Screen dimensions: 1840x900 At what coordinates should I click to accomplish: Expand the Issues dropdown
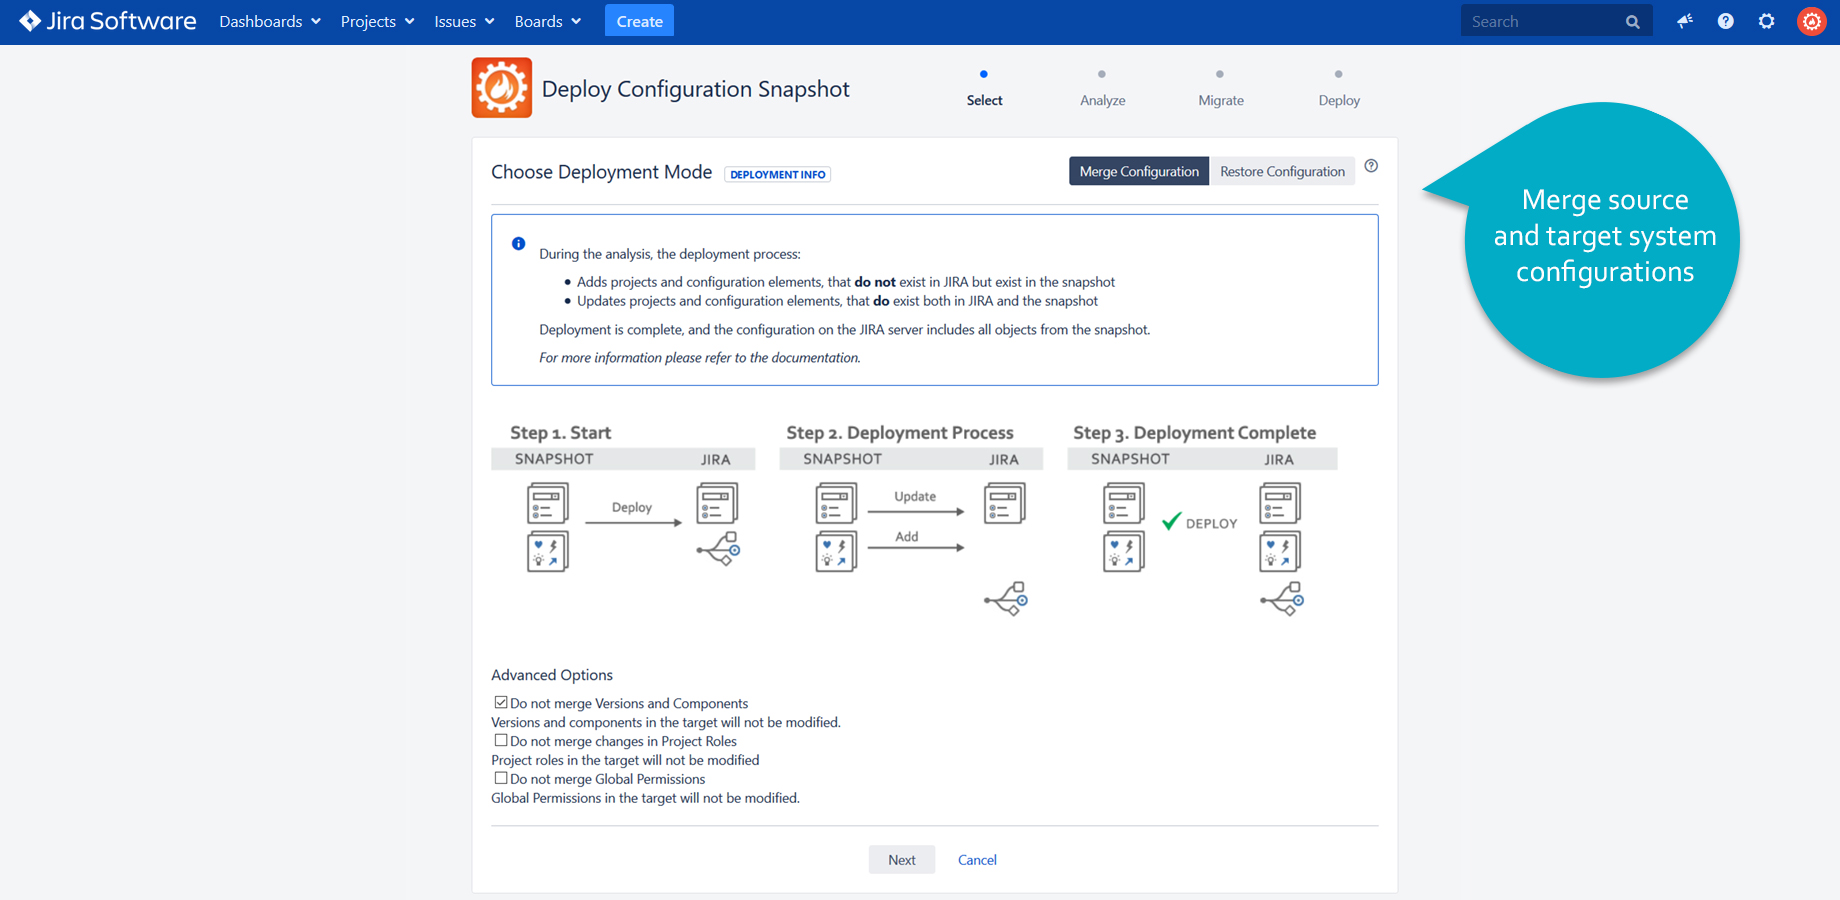pyautogui.click(x=464, y=21)
